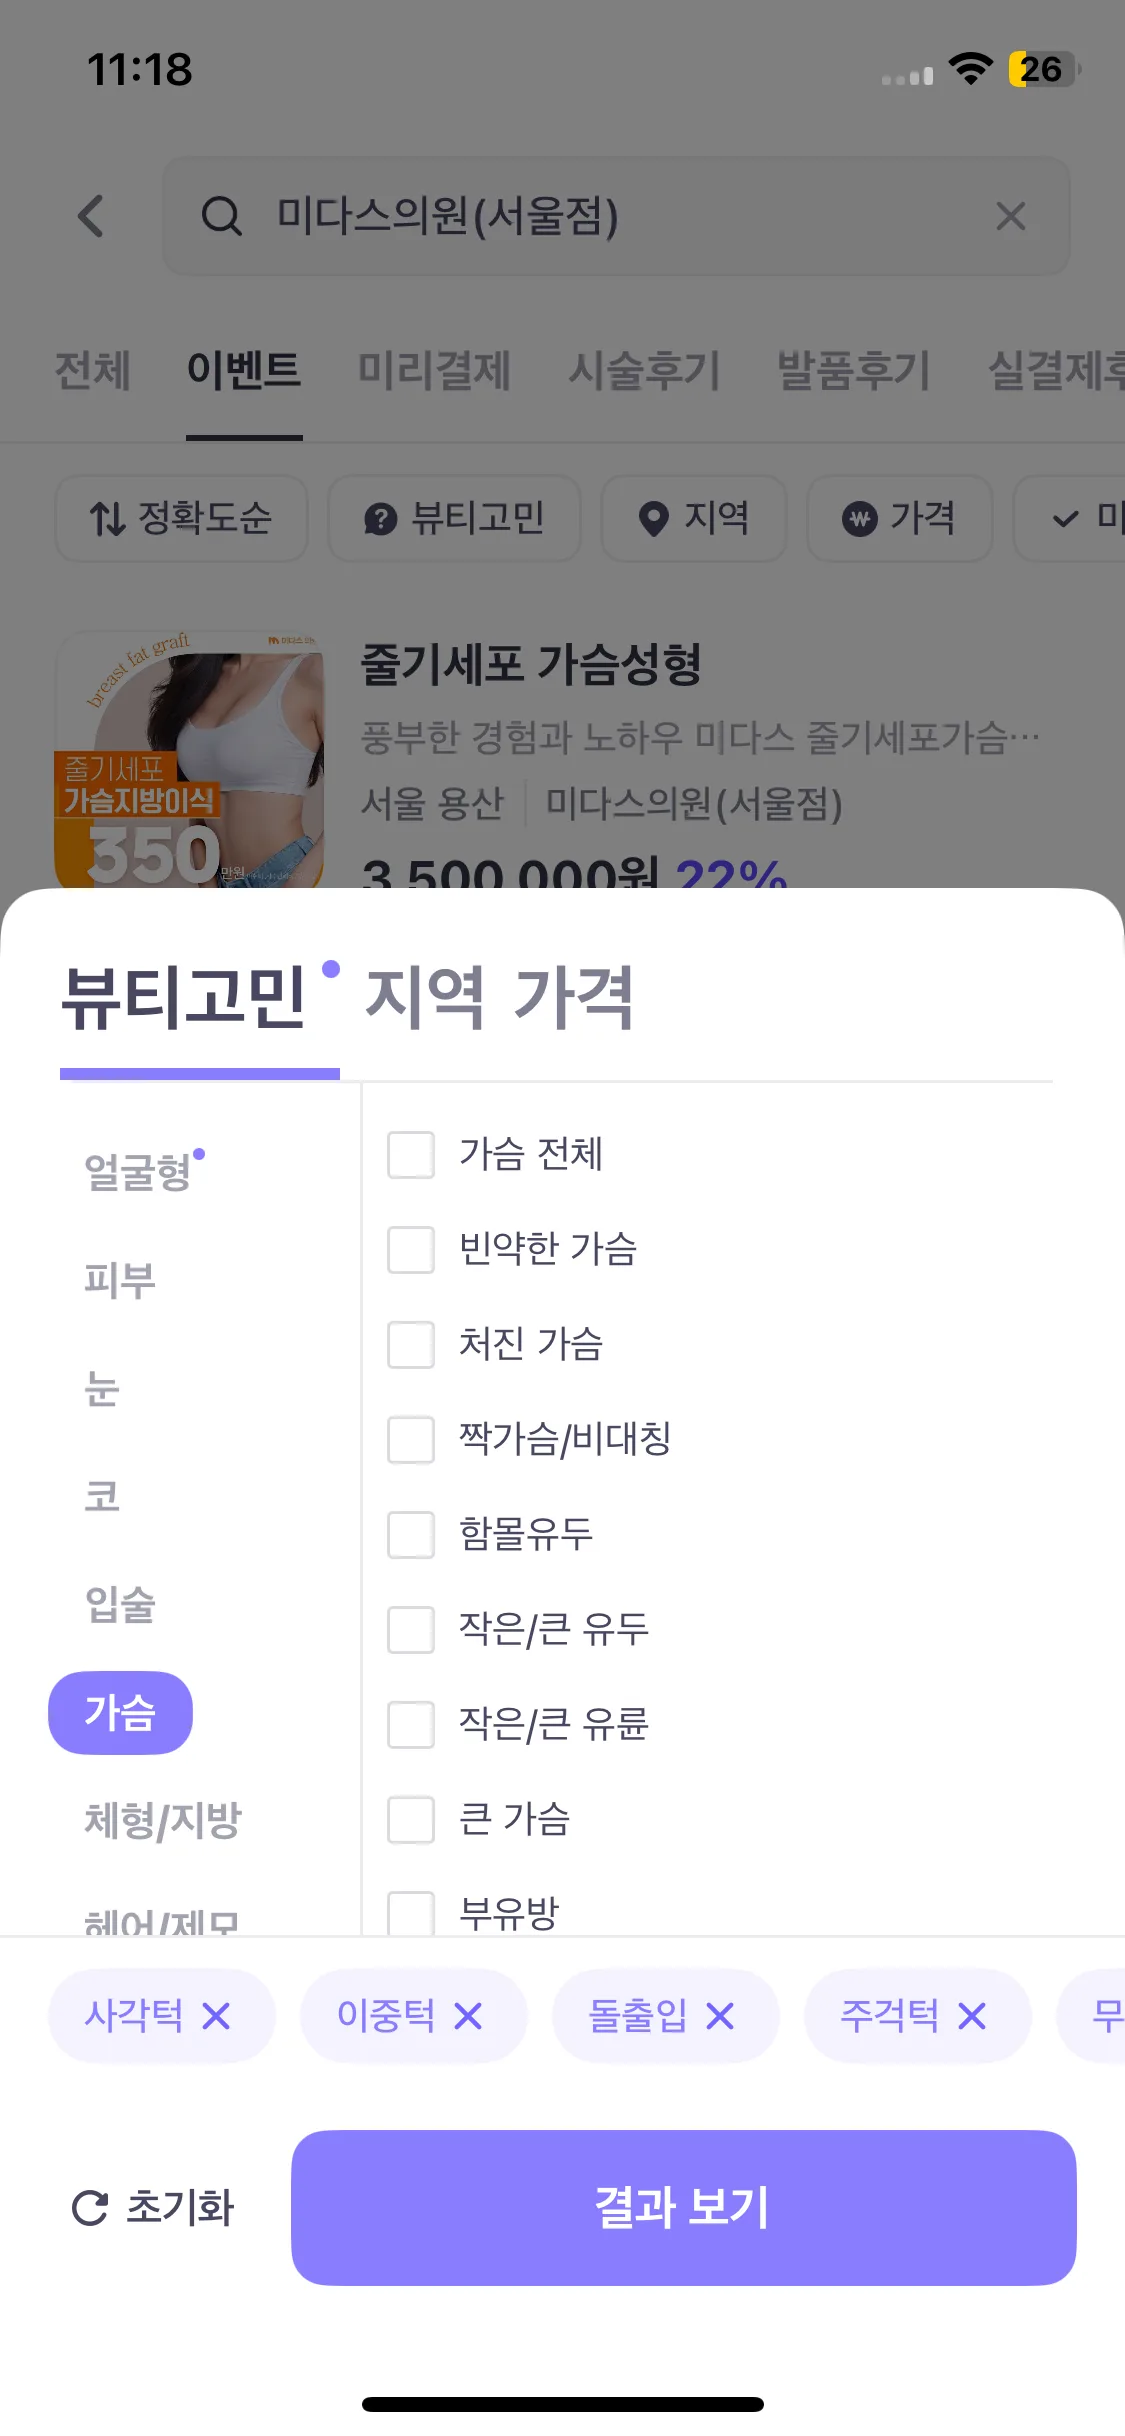This screenshot has height=2436, width=1125.
Task: Remove the 돌출입 filter chip
Action: 720,2016
